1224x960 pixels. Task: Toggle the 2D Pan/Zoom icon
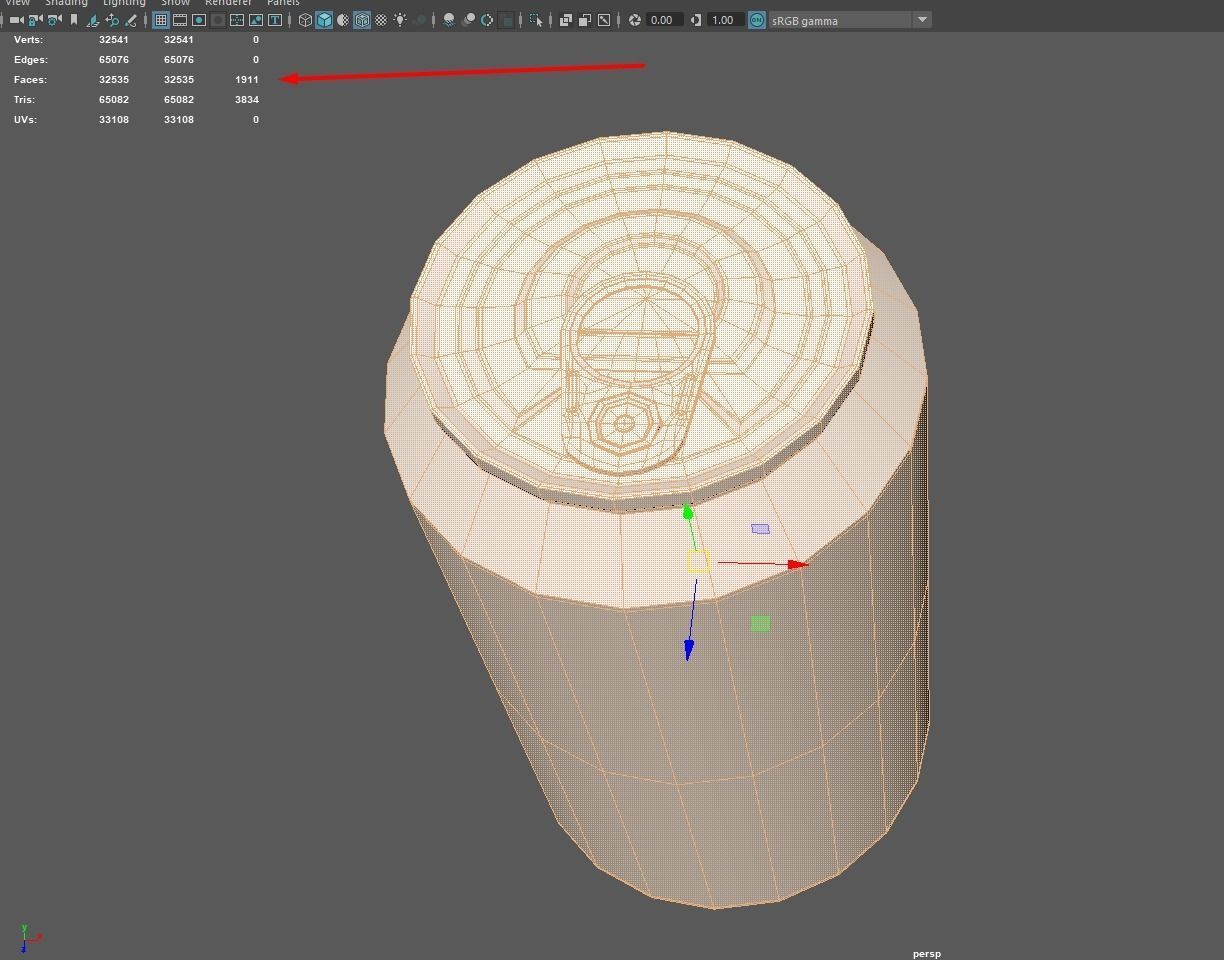(x=112, y=20)
